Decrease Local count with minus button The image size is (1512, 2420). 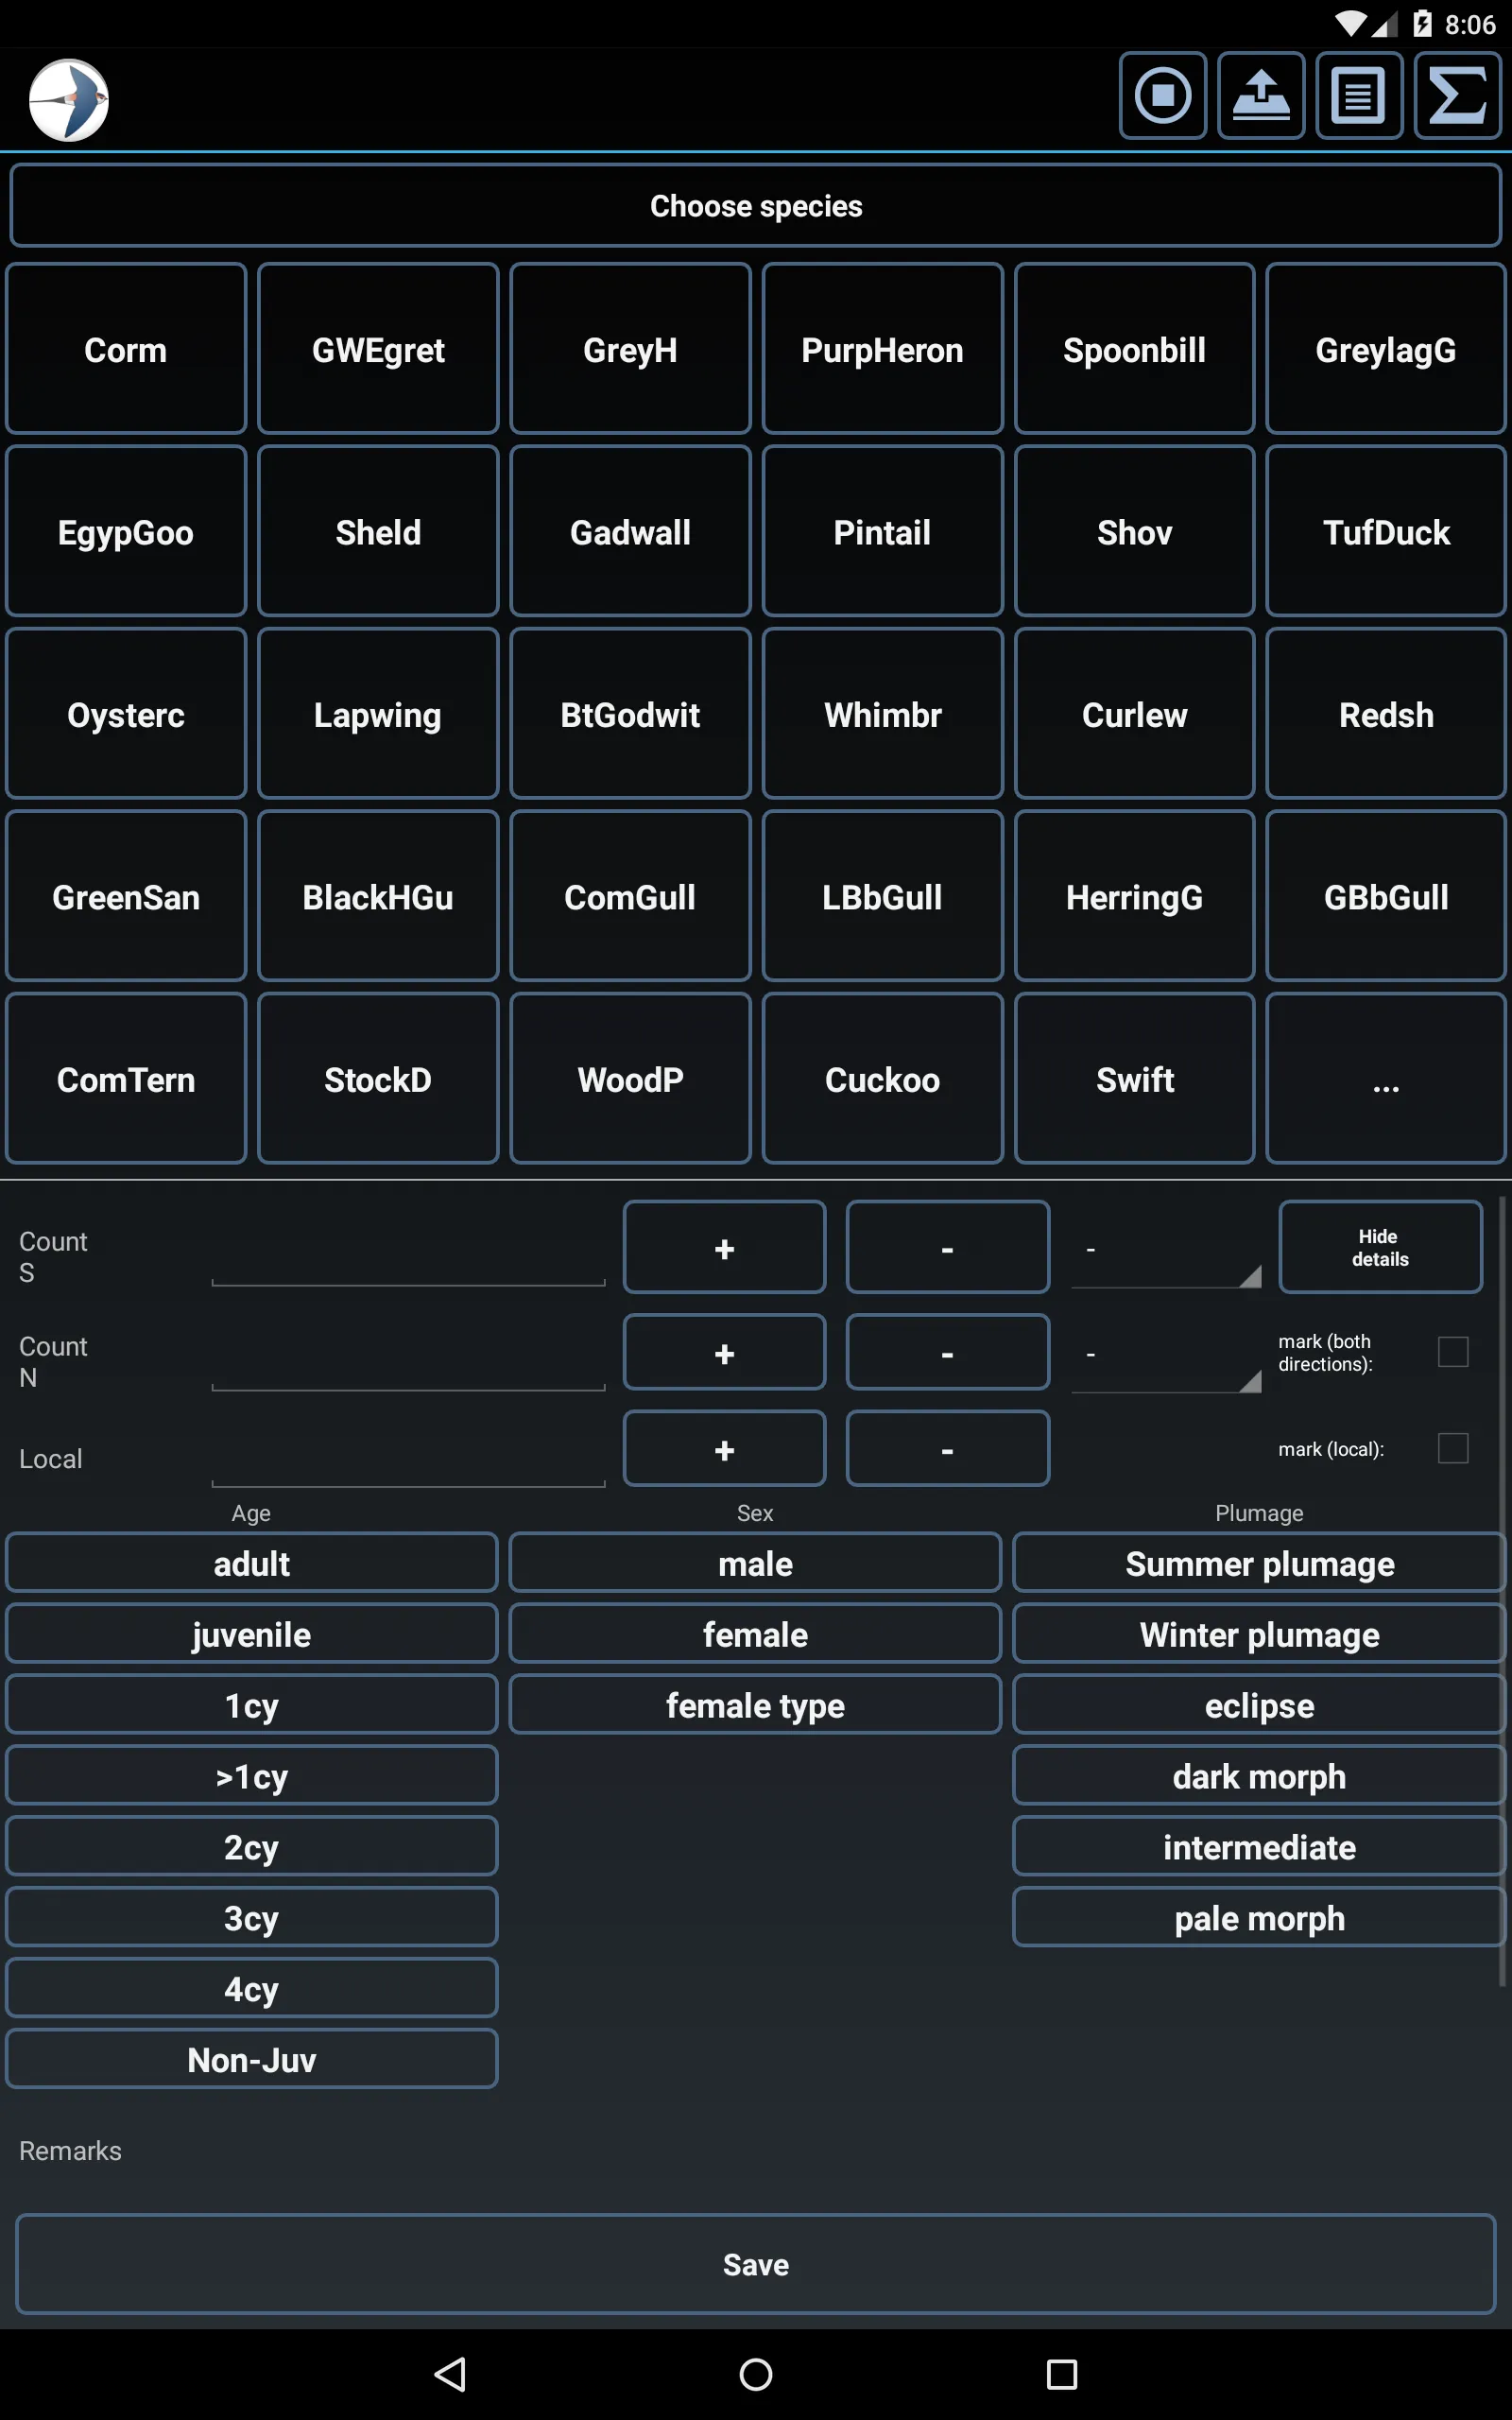click(x=947, y=1448)
